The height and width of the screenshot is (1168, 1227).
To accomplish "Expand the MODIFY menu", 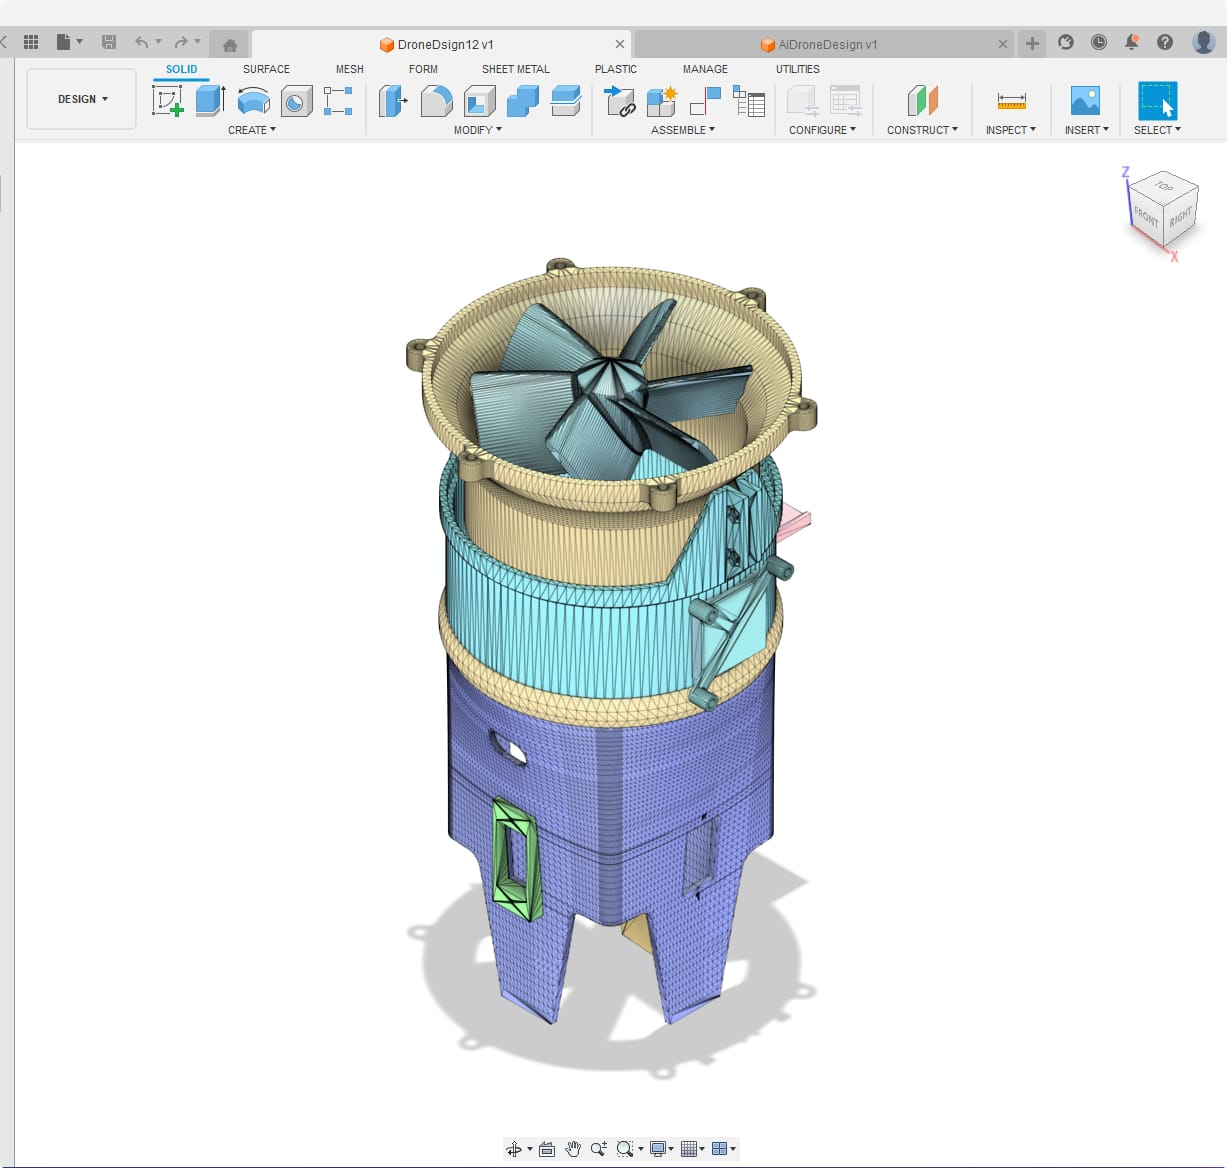I will coord(478,130).
